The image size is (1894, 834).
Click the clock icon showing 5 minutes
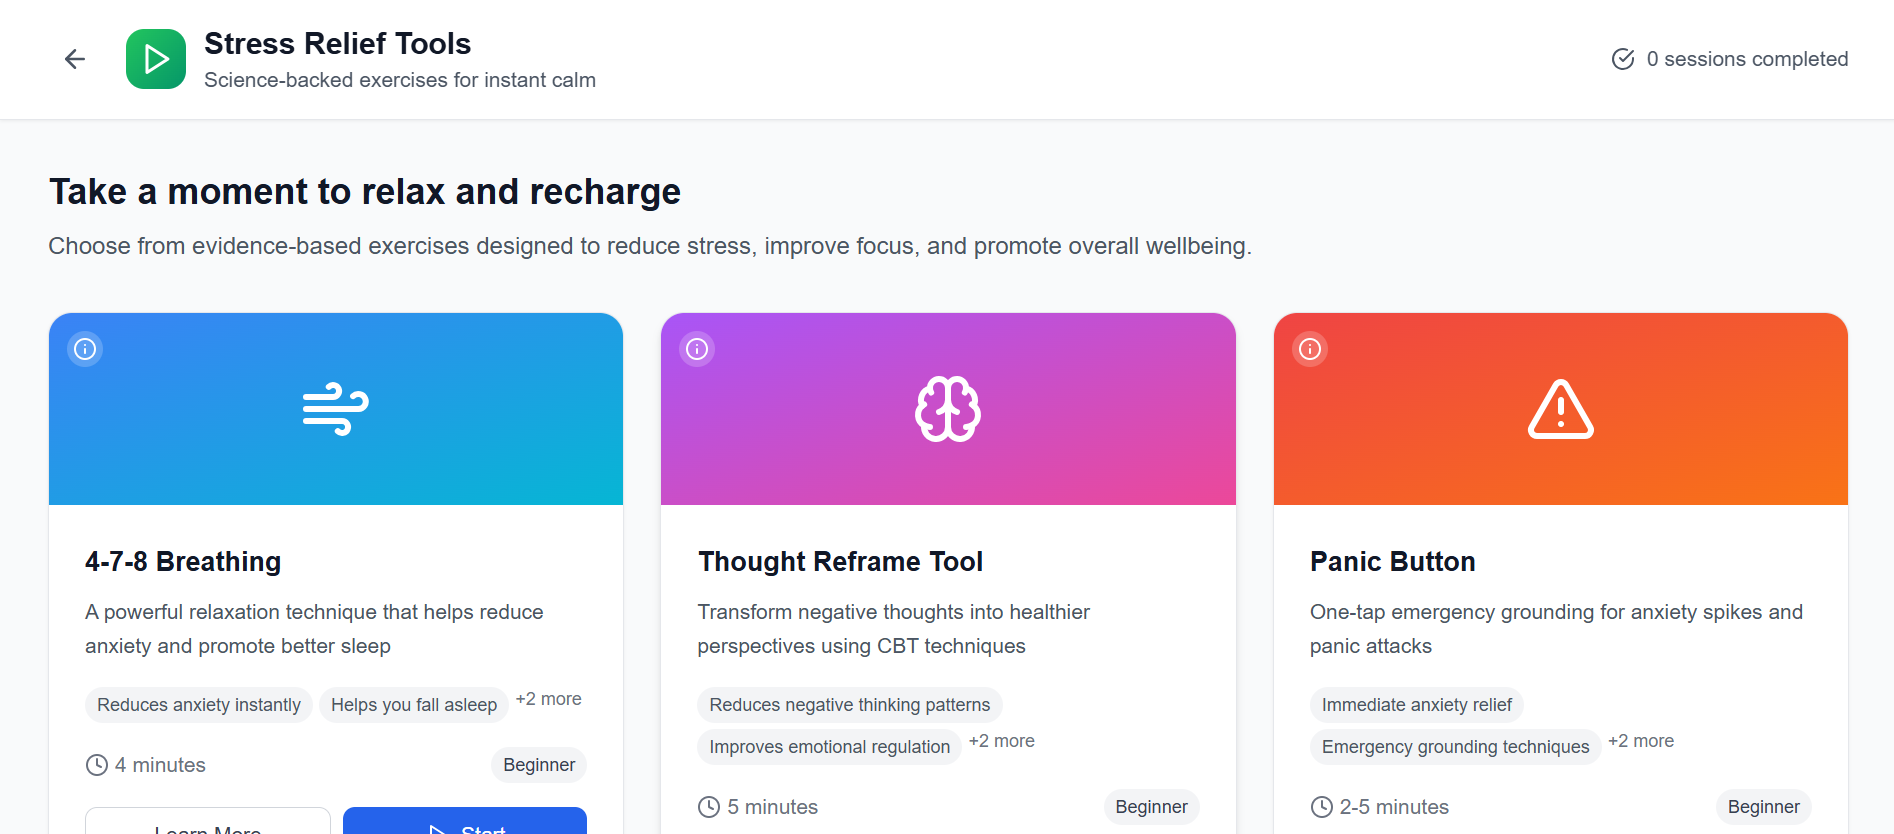tap(709, 806)
